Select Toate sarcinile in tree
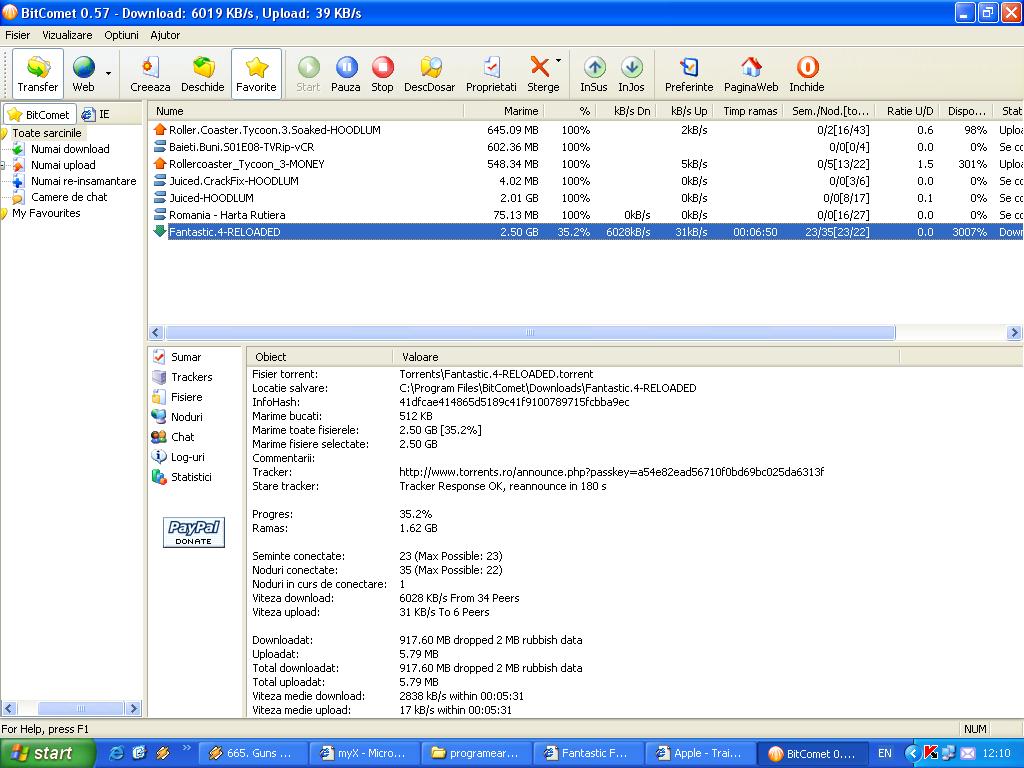This screenshot has height=768, width=1024. pyautogui.click(x=46, y=133)
